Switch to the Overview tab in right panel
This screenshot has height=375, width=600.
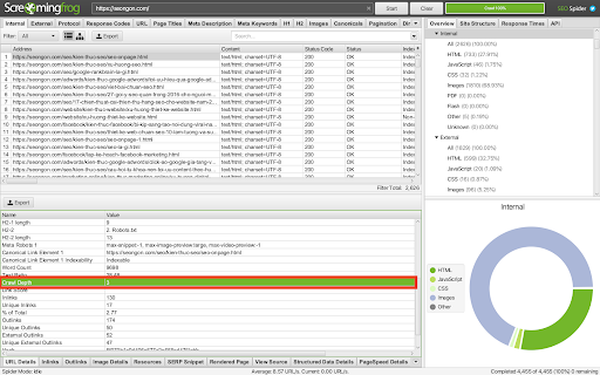[x=442, y=23]
